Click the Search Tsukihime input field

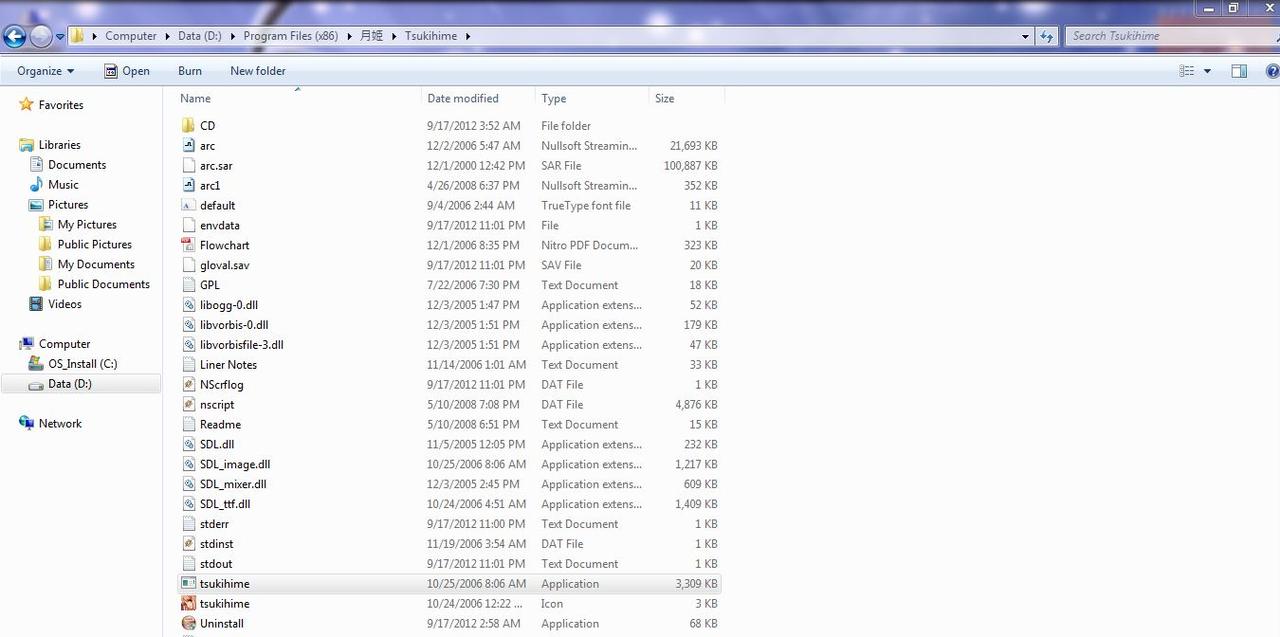click(x=1160, y=36)
